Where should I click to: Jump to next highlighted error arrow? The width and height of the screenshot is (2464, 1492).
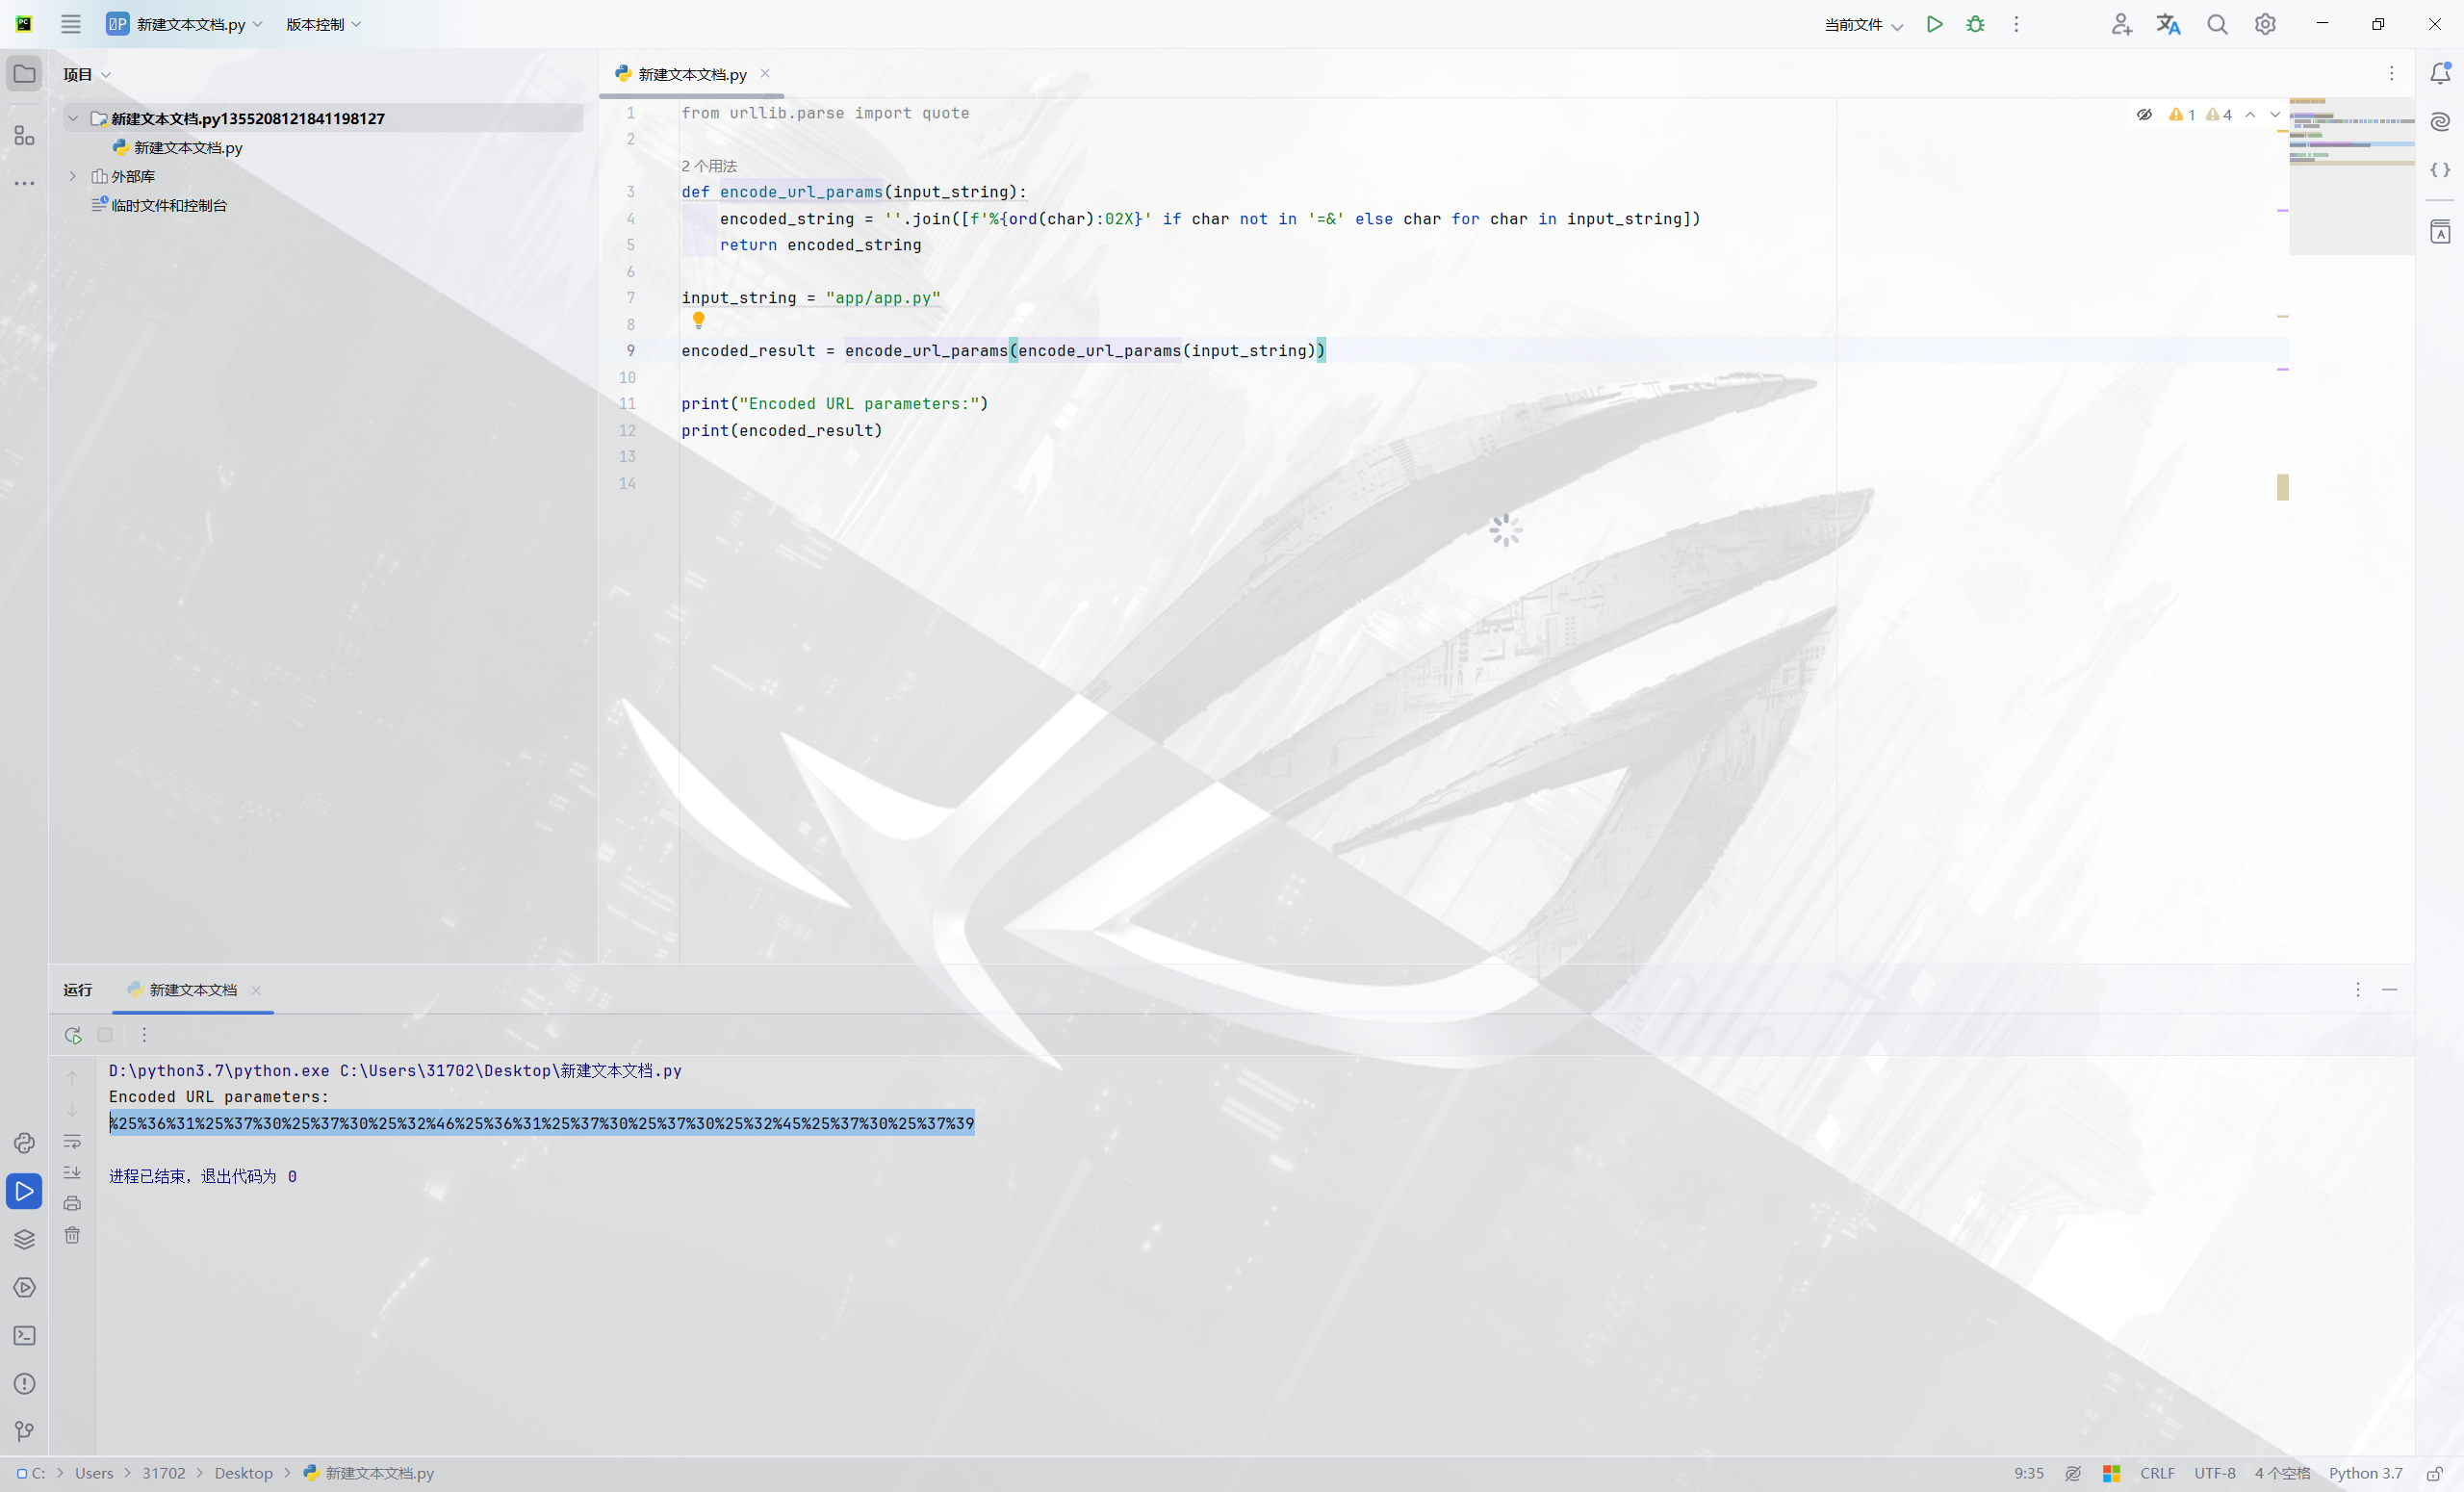pos(2275,115)
